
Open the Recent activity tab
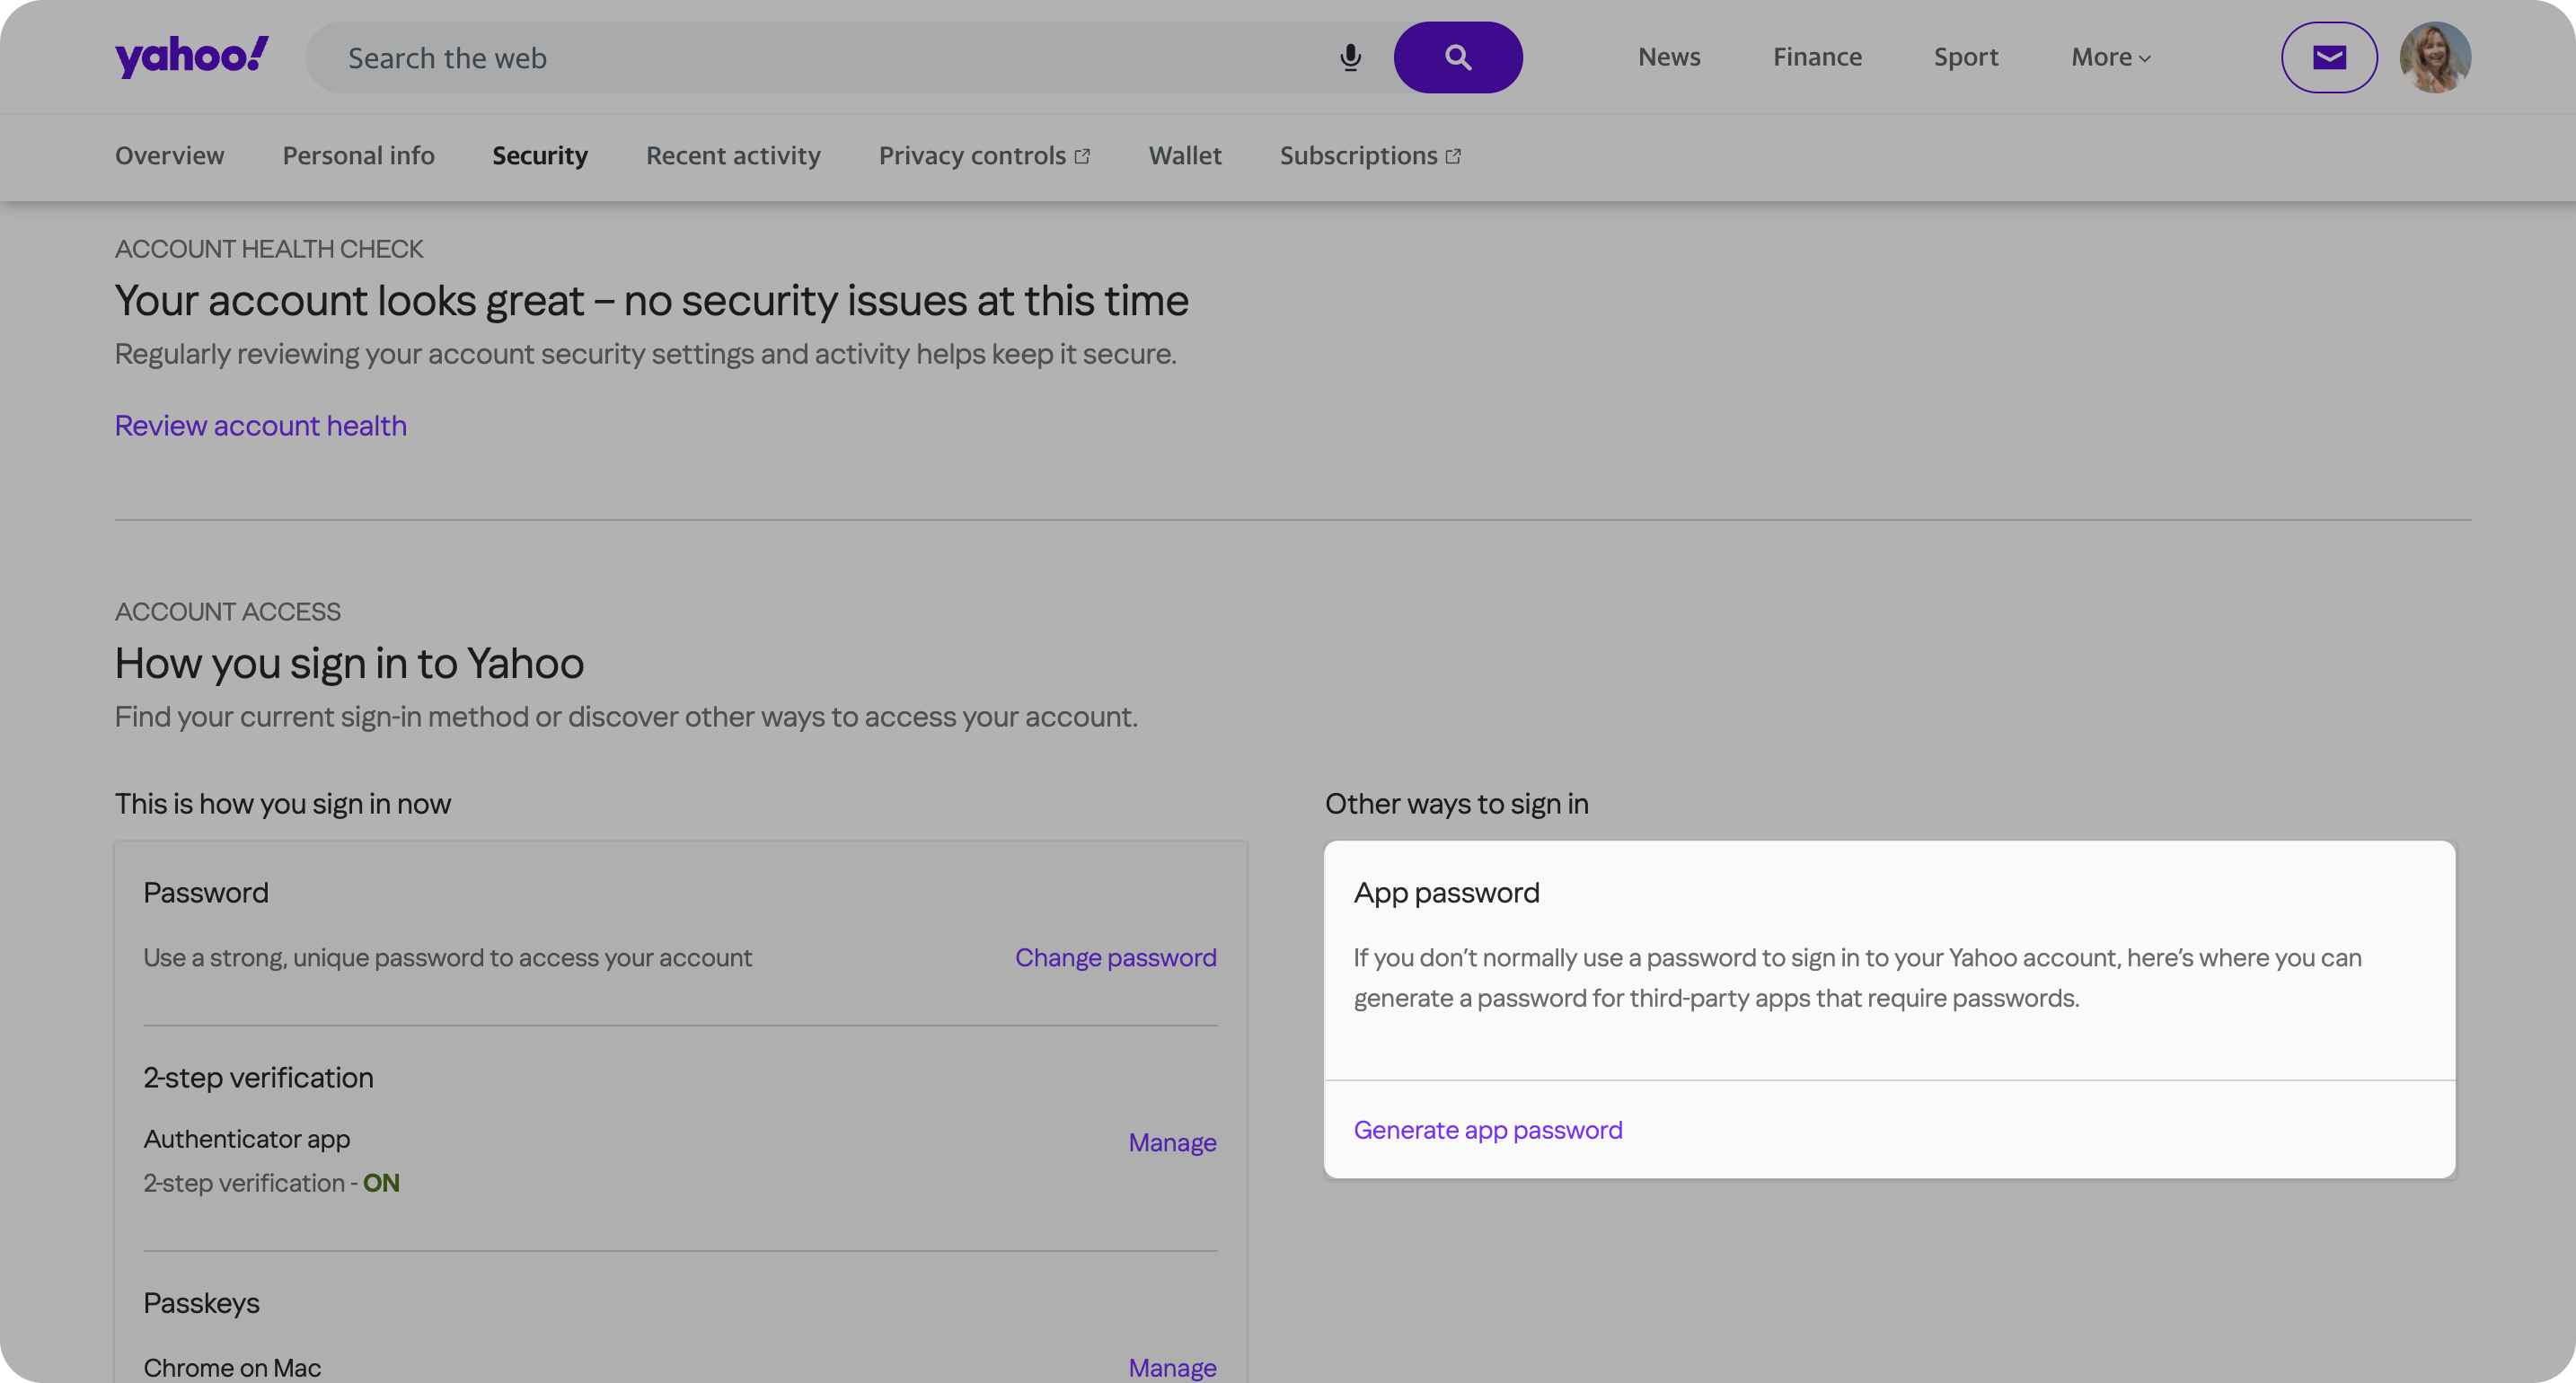(733, 156)
